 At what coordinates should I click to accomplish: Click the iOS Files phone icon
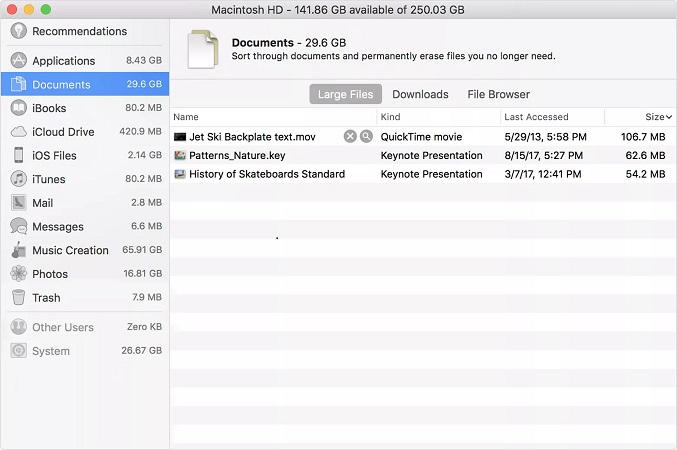coord(19,155)
